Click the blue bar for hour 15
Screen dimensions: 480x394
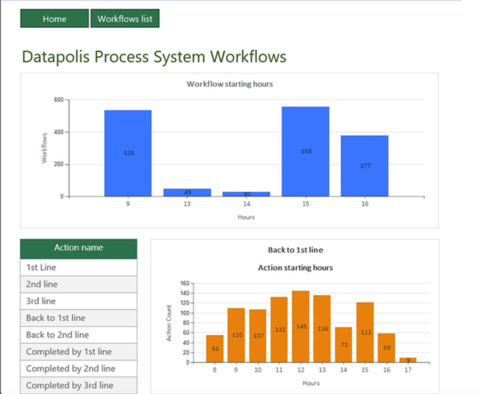click(x=305, y=152)
